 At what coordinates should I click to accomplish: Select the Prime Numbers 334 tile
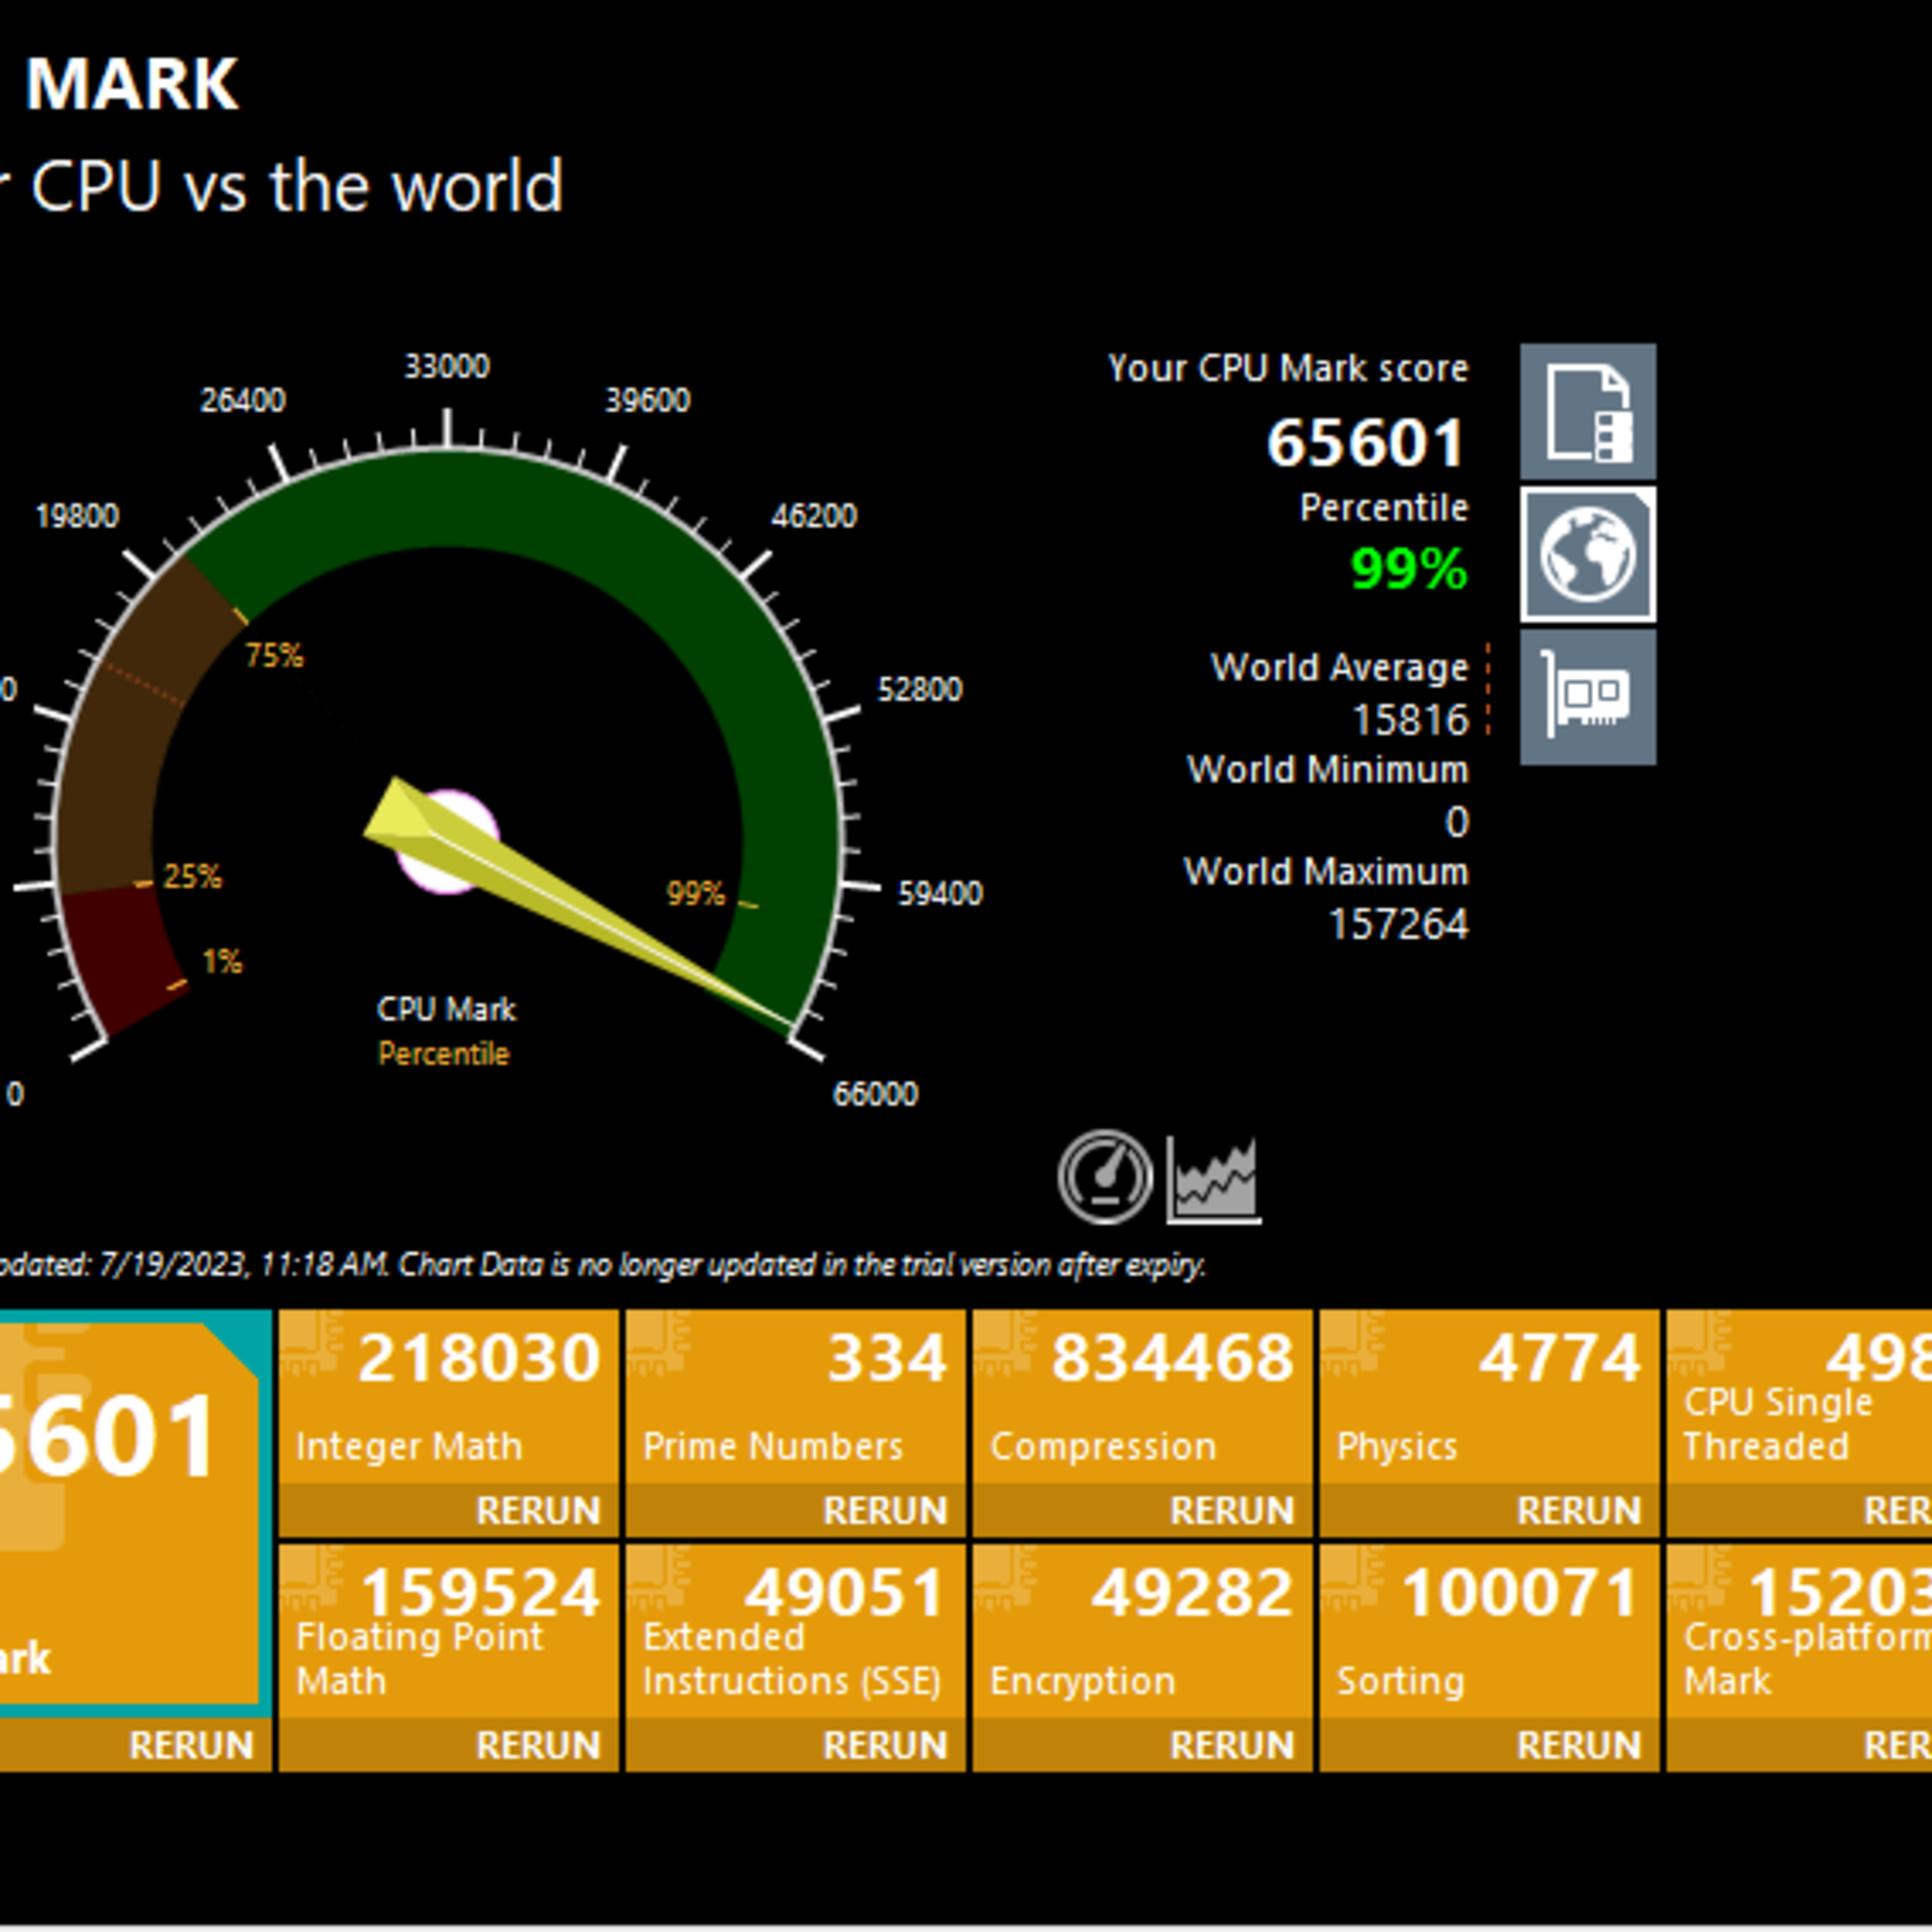tap(795, 1397)
